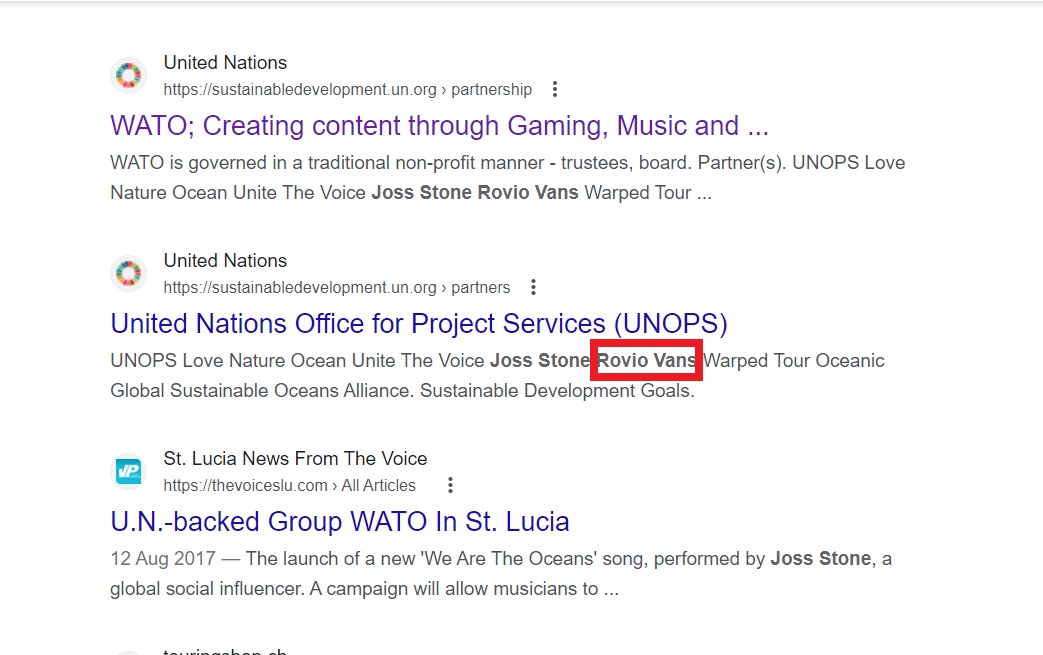
Task: Click the sustainabledevelopment.un.org › partnership URL
Action: (348, 89)
